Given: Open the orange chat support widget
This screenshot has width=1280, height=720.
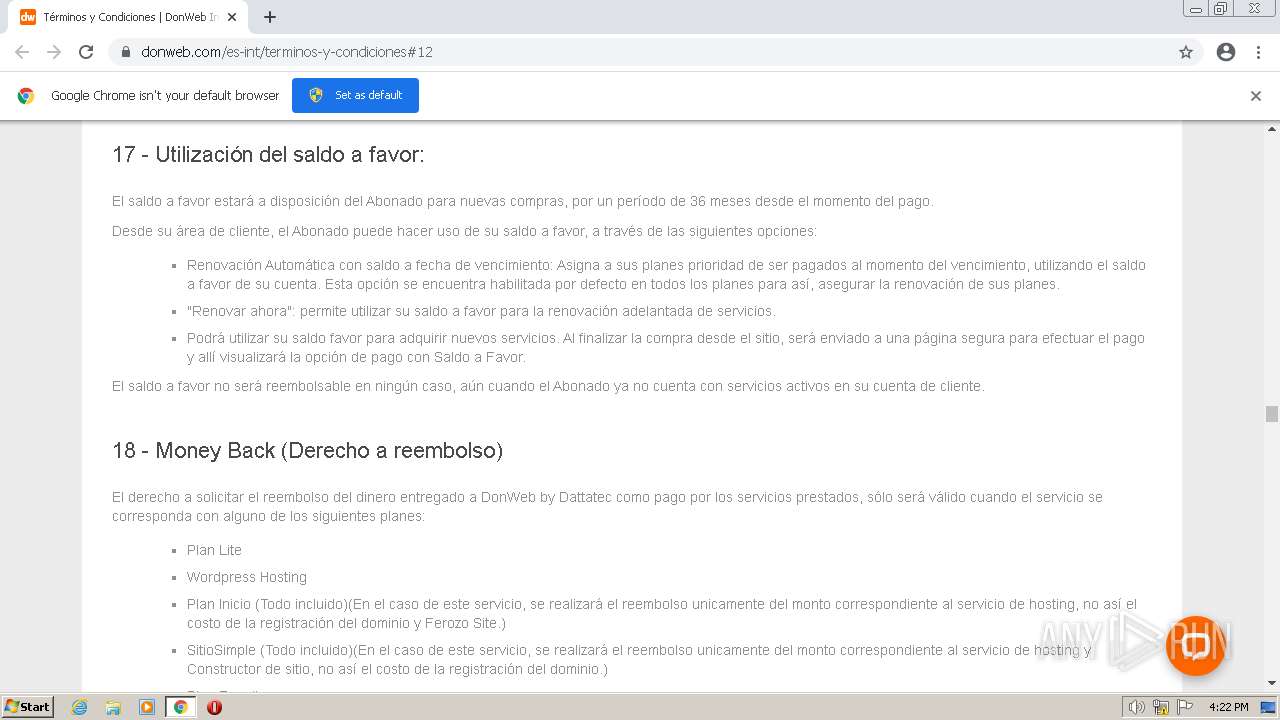Looking at the screenshot, I should click(x=1195, y=645).
